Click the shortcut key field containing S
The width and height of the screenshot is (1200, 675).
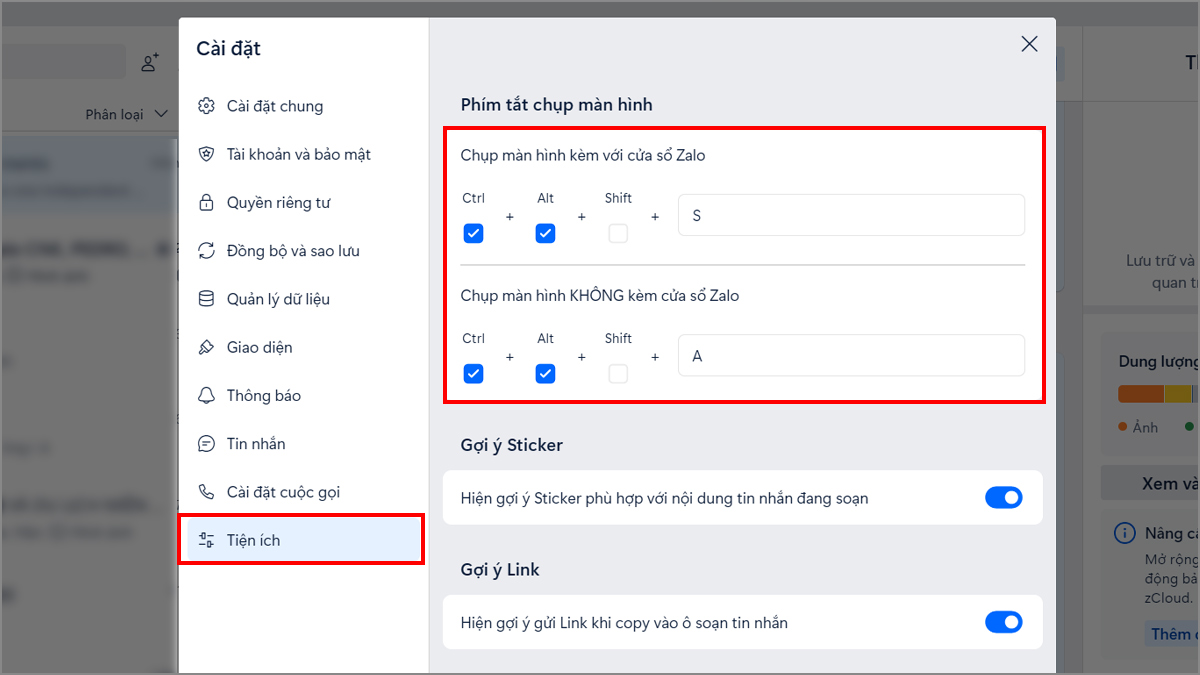pos(851,215)
